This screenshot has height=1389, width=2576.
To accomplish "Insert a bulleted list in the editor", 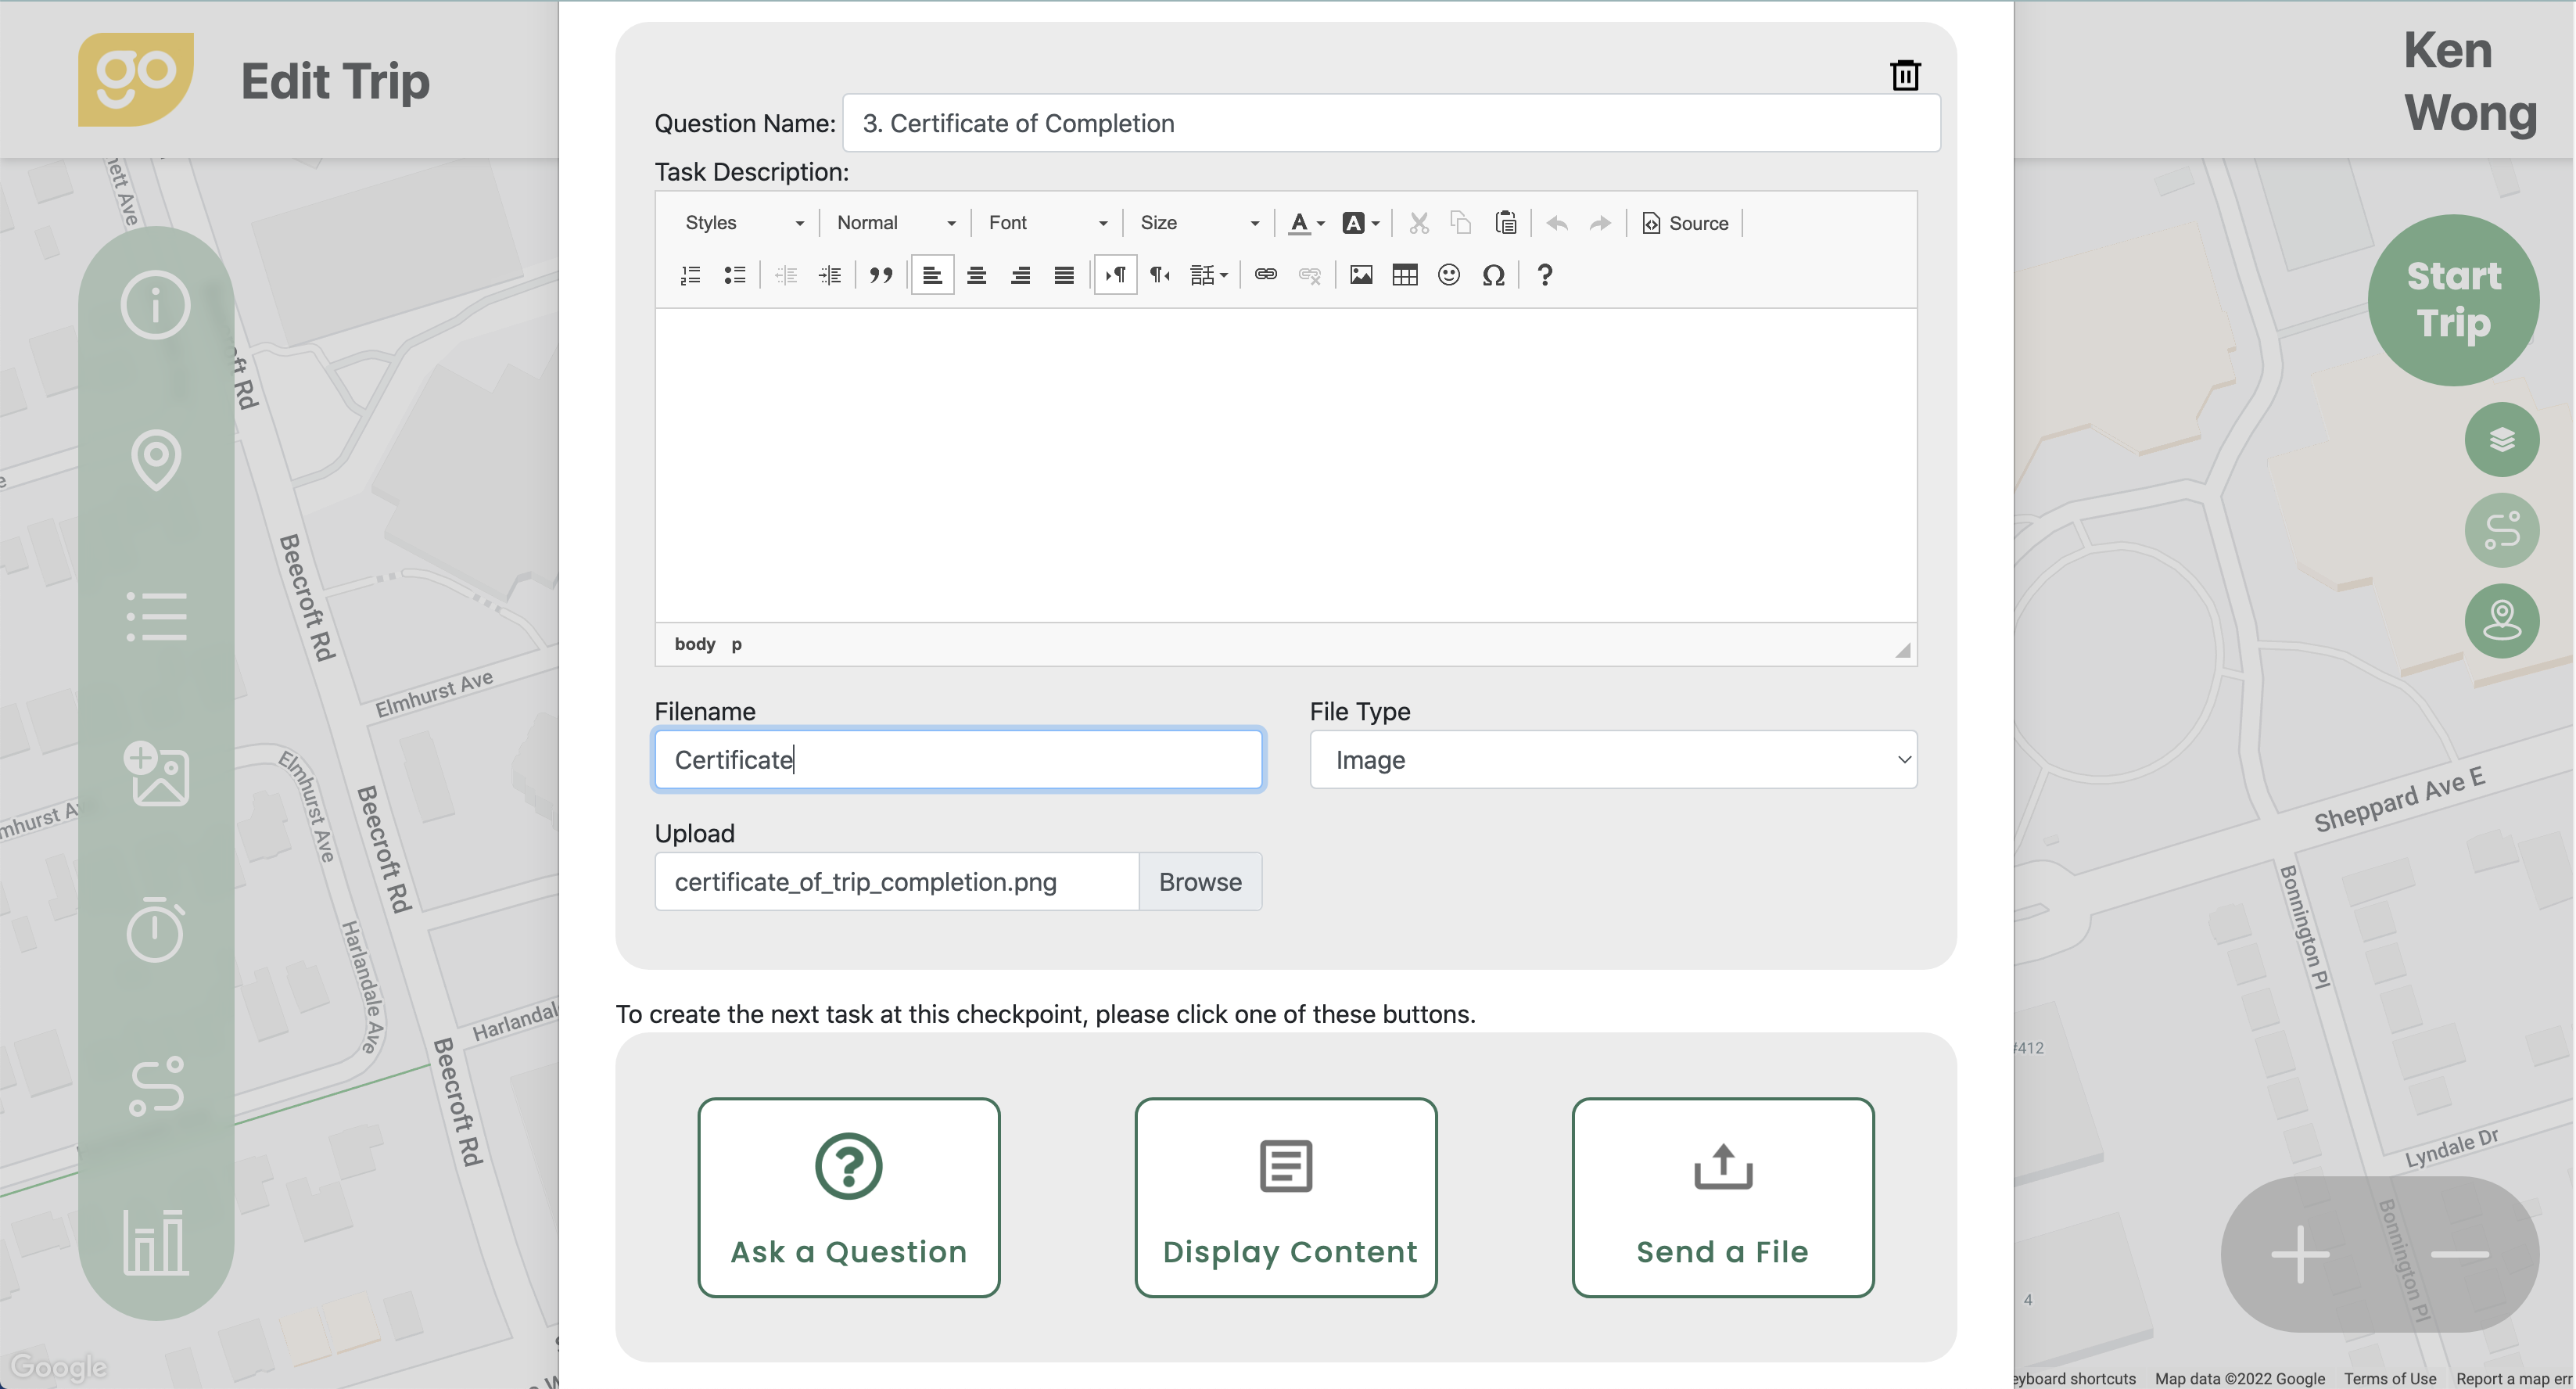I will coord(734,275).
